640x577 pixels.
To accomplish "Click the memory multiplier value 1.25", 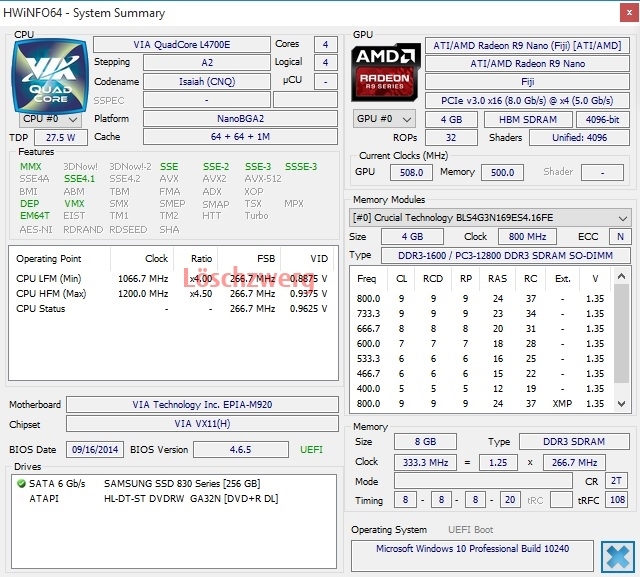I will (x=498, y=463).
